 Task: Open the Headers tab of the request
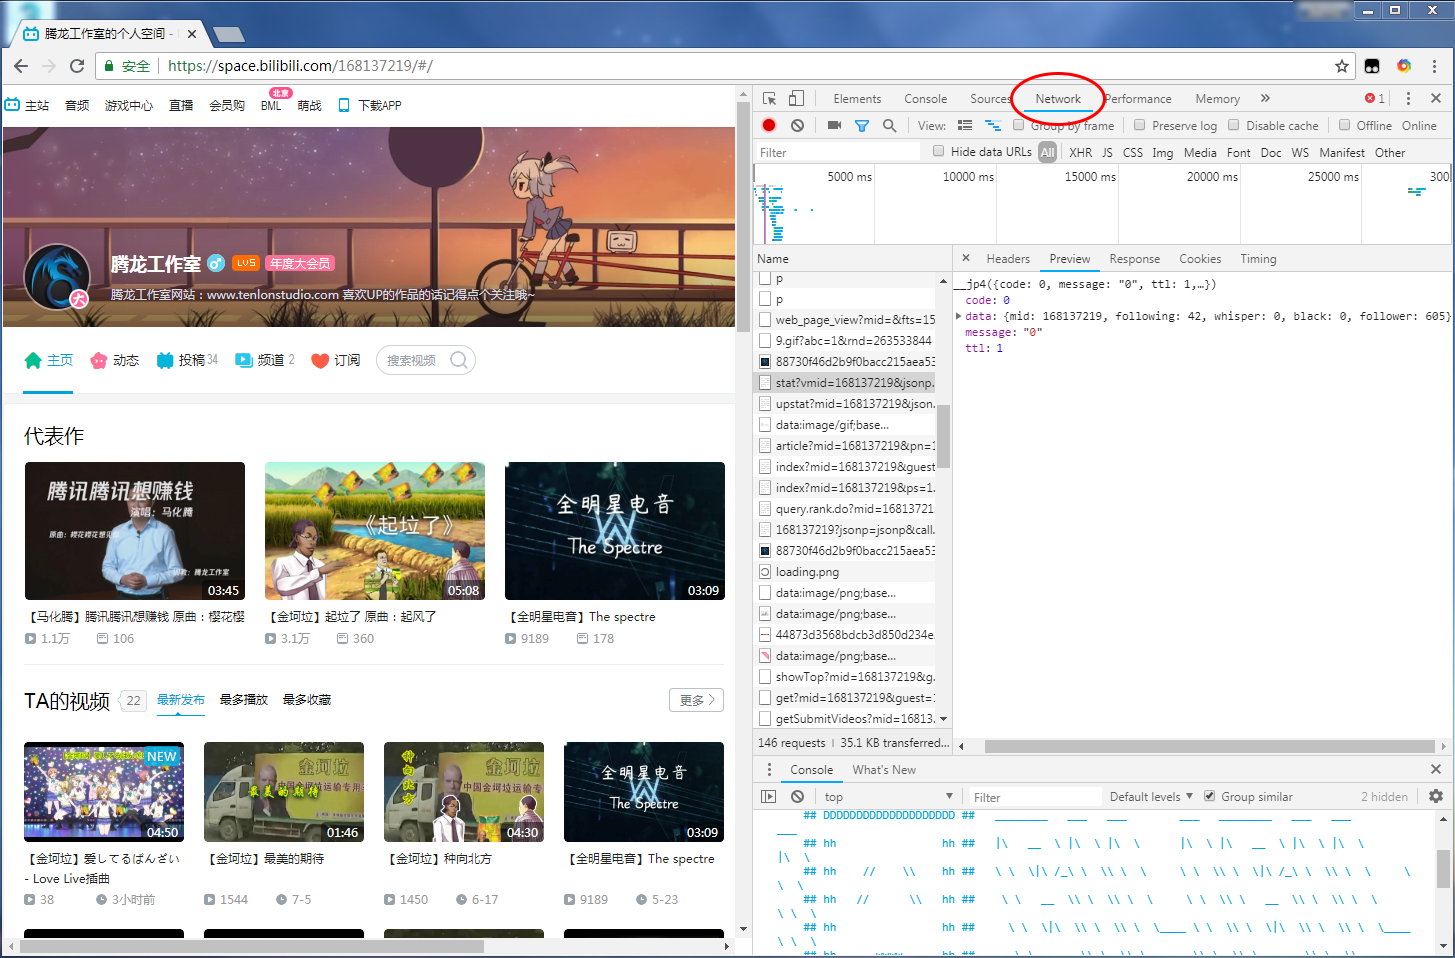(1008, 259)
